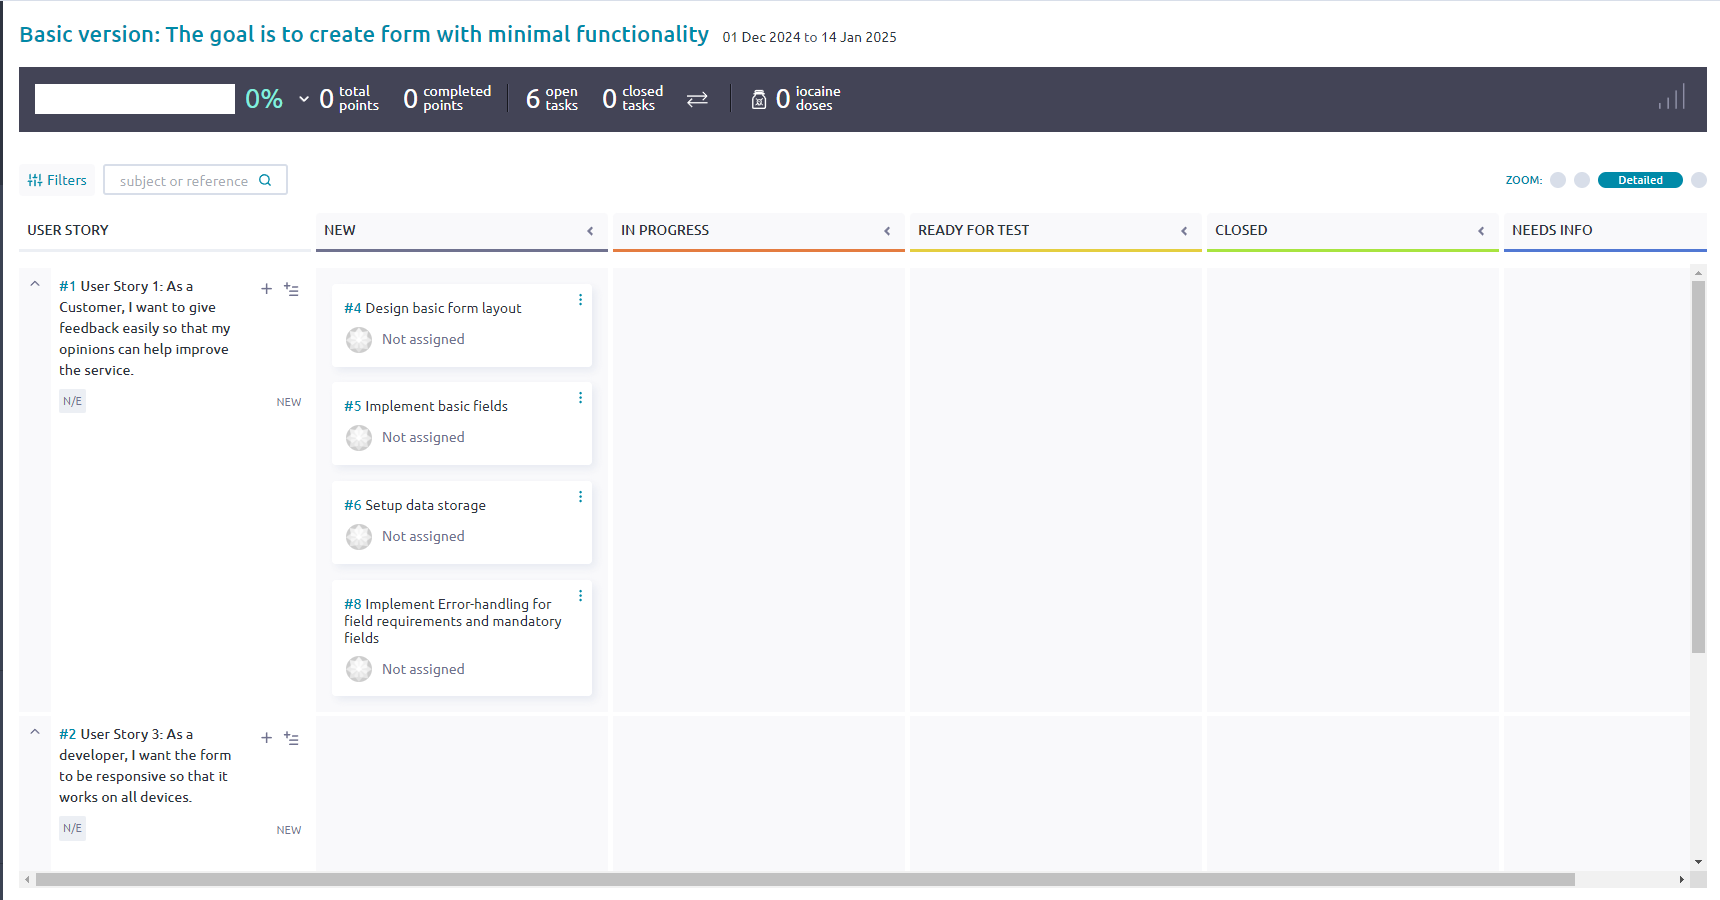This screenshot has height=900, width=1720.
Task: Bulk-add tasks to User Story #1
Action: 291,289
